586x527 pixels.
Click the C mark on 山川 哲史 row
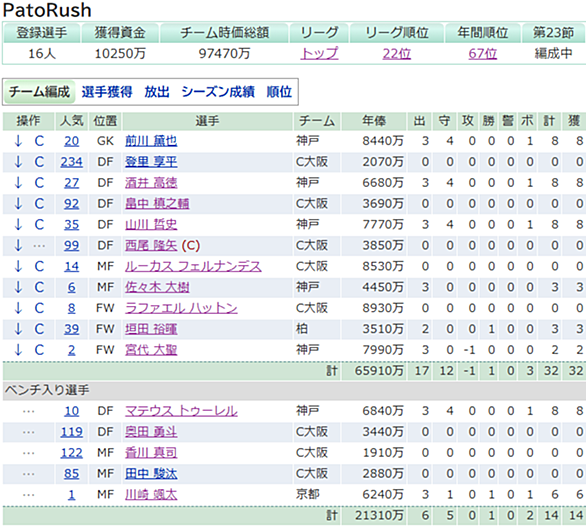click(39, 225)
